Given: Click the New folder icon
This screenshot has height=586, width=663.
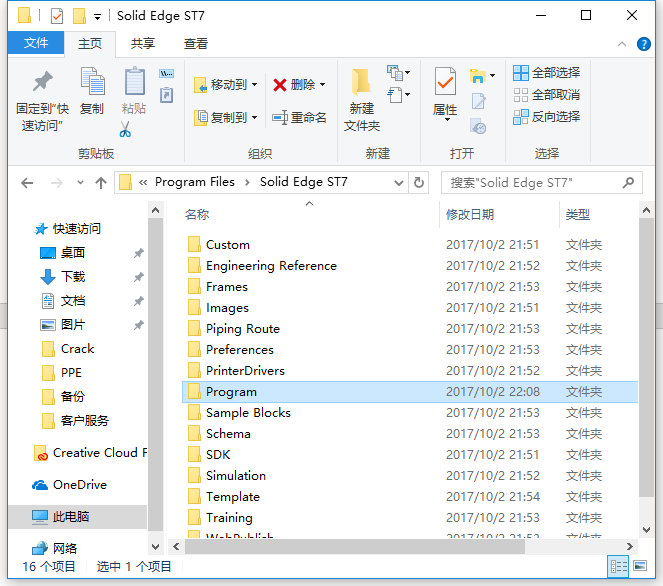Looking at the screenshot, I should [361, 82].
